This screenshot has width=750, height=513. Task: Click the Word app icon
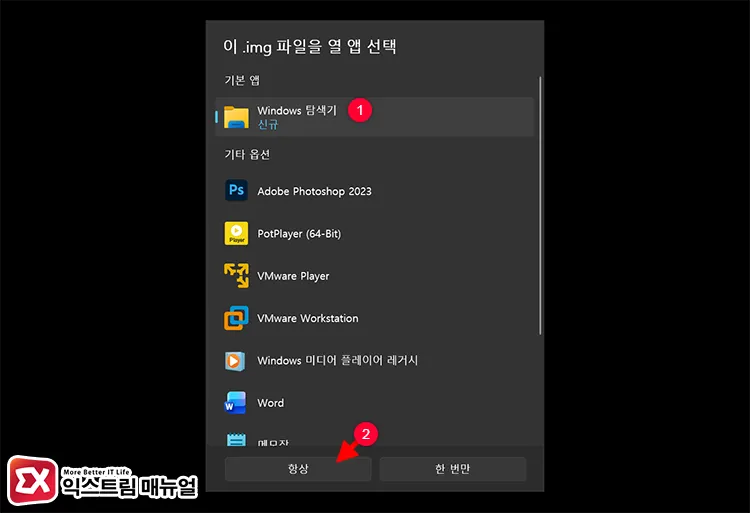[x=235, y=403]
